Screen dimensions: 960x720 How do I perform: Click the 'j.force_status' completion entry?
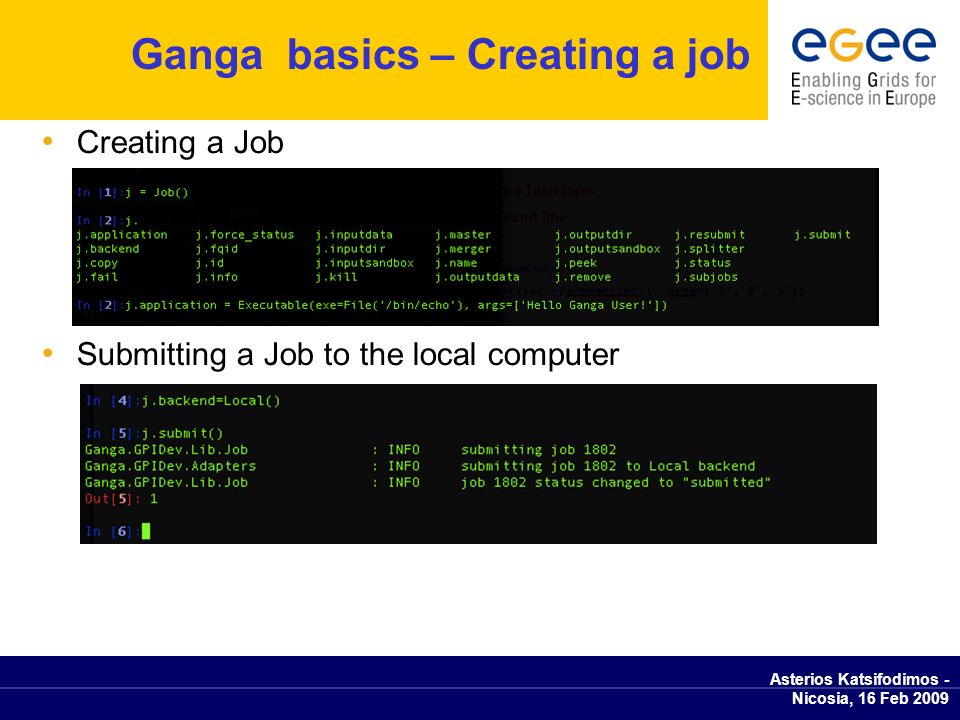point(245,234)
